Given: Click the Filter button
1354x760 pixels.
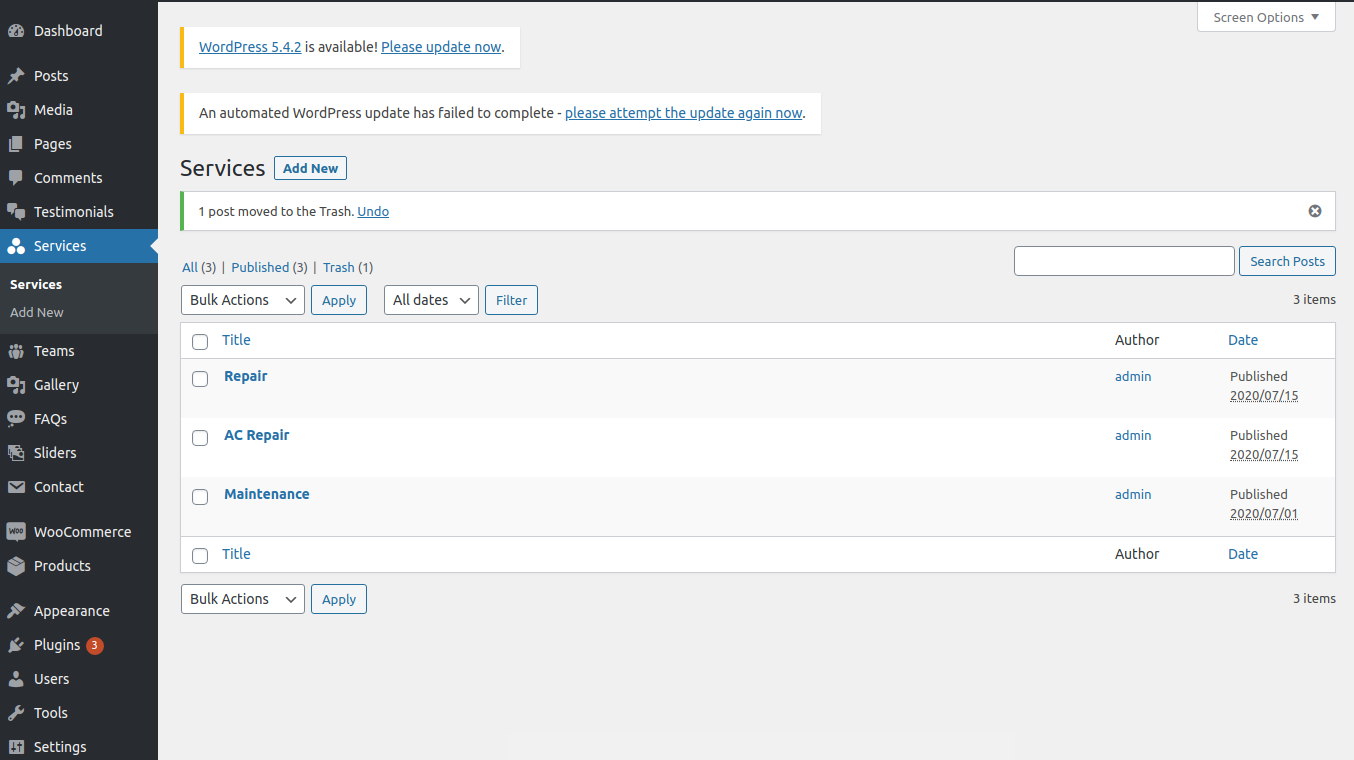Looking at the screenshot, I should point(511,300).
